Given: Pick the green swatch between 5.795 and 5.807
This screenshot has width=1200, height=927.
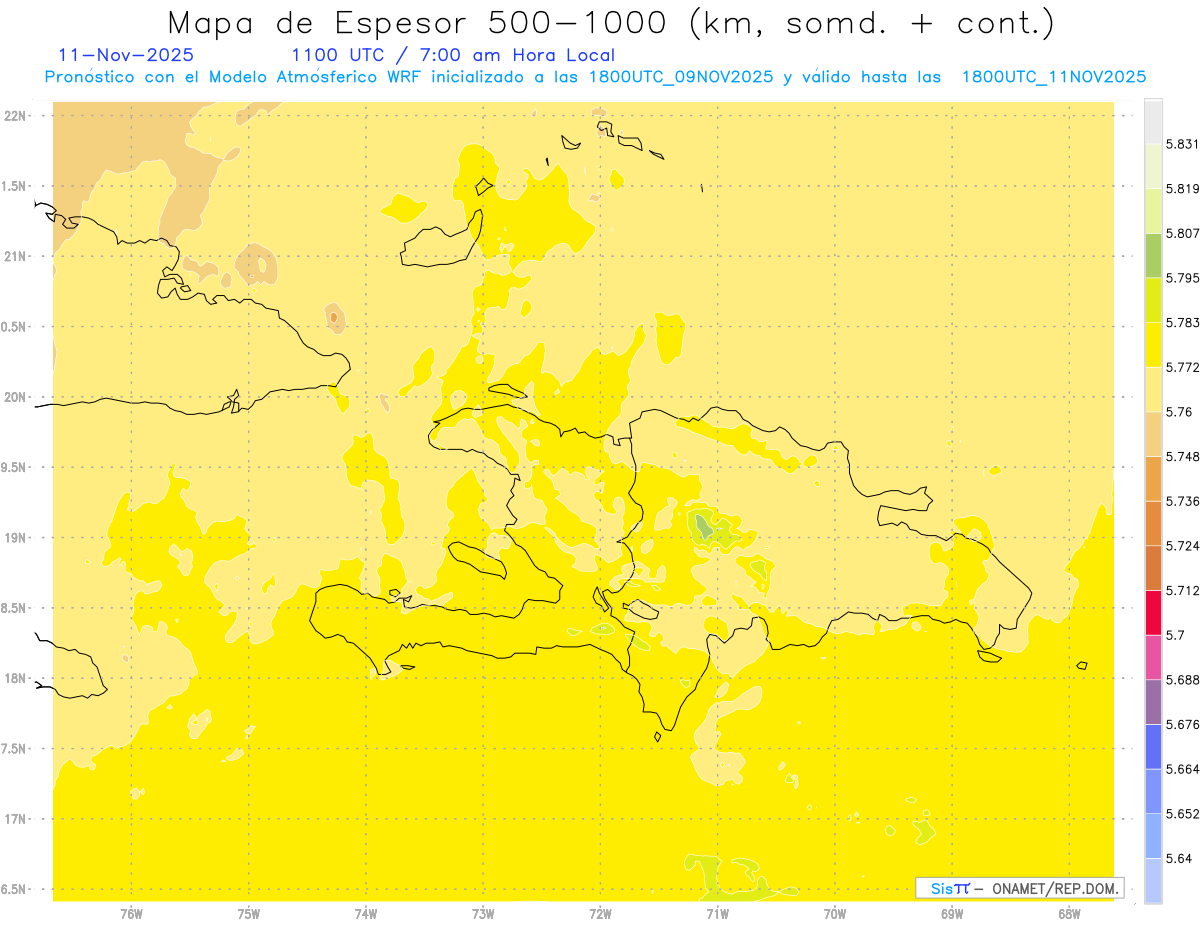Looking at the screenshot, I should click(x=1153, y=255).
